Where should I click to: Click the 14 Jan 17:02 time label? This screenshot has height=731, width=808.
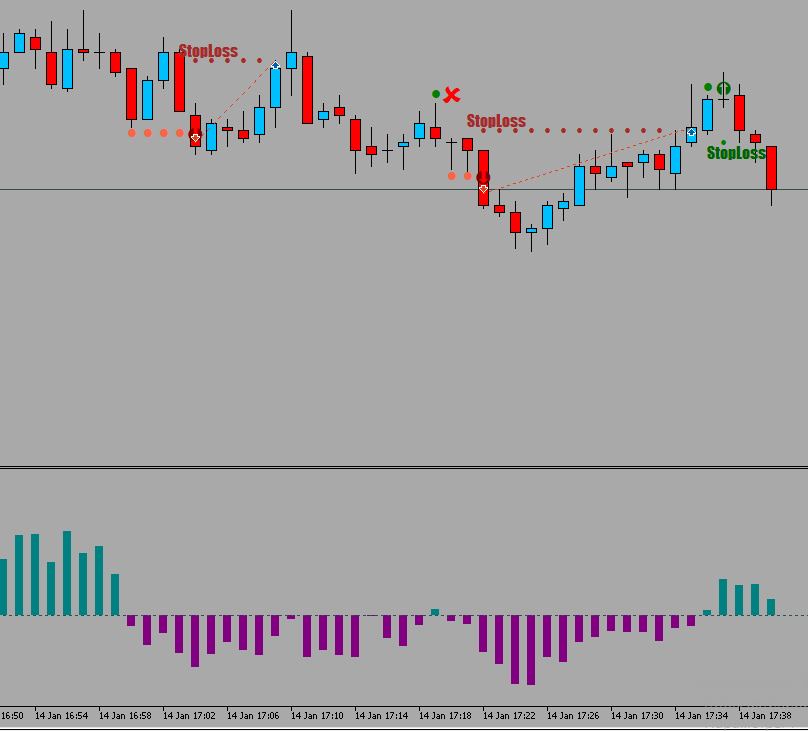pyautogui.click(x=189, y=716)
